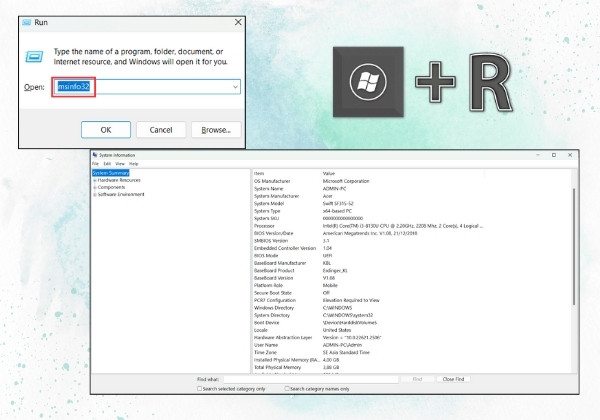Screen dimensions: 600x420
Task: Click the 'Microsoft Corporation' value
Action: point(346,181)
